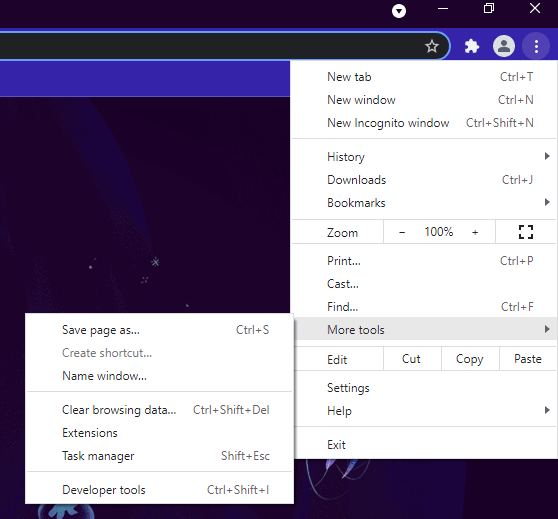The width and height of the screenshot is (558, 519).
Task: Open Clear browsing data... option
Action: [x=159, y=410]
